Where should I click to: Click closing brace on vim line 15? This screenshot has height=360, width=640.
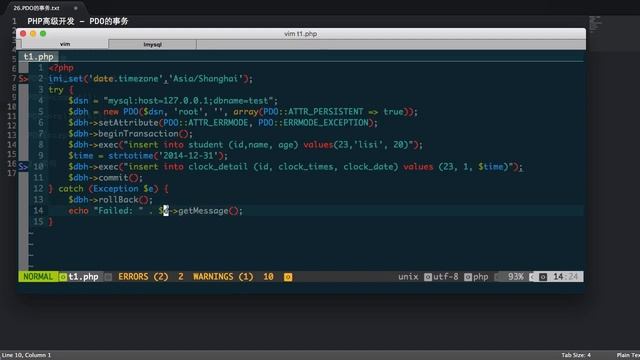coord(51,222)
